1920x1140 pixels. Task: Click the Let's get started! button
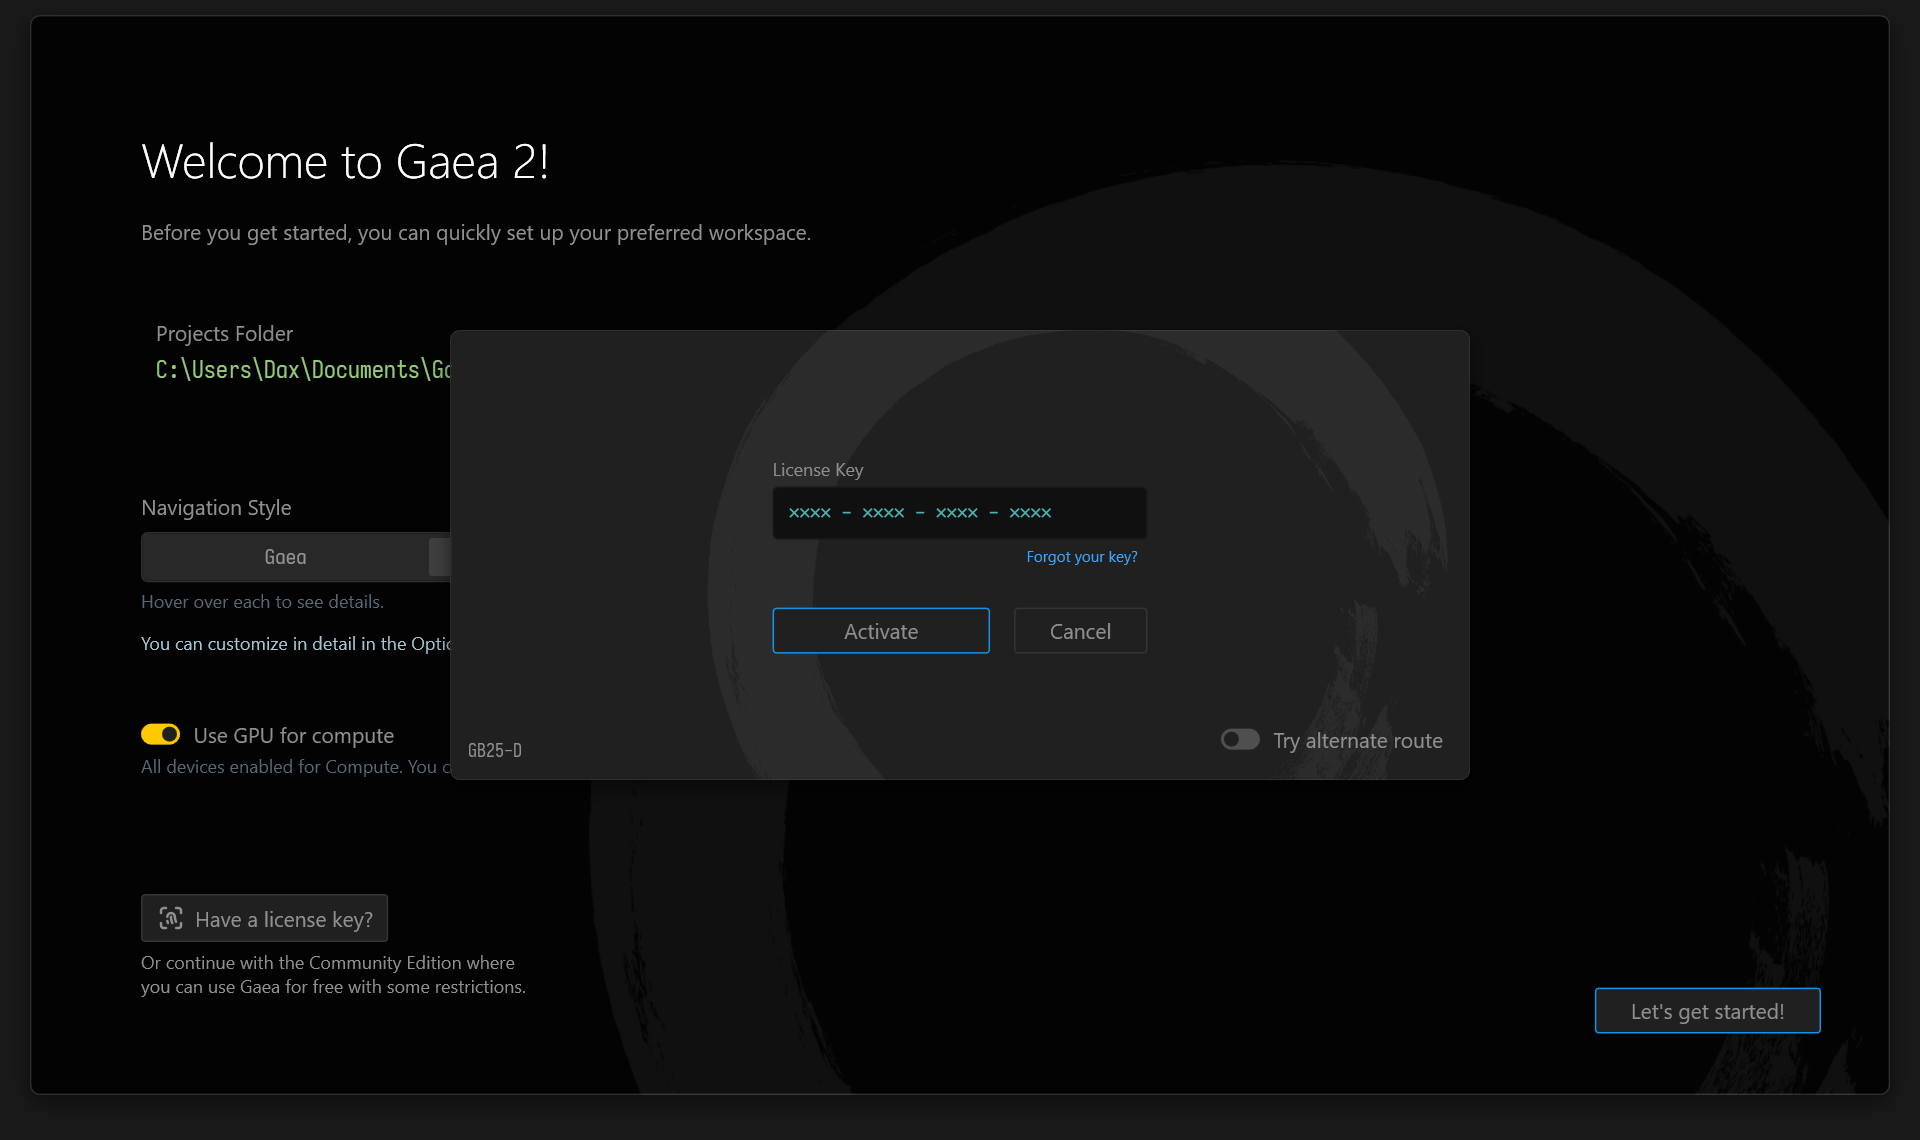click(1706, 1011)
